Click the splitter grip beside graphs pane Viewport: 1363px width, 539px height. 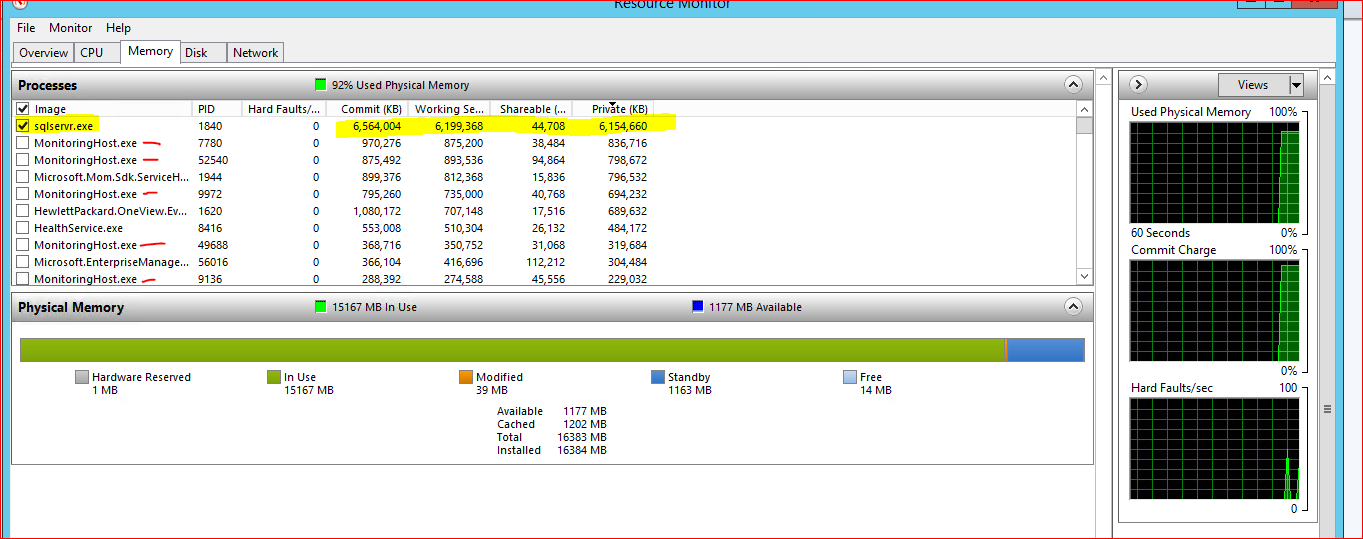1328,408
